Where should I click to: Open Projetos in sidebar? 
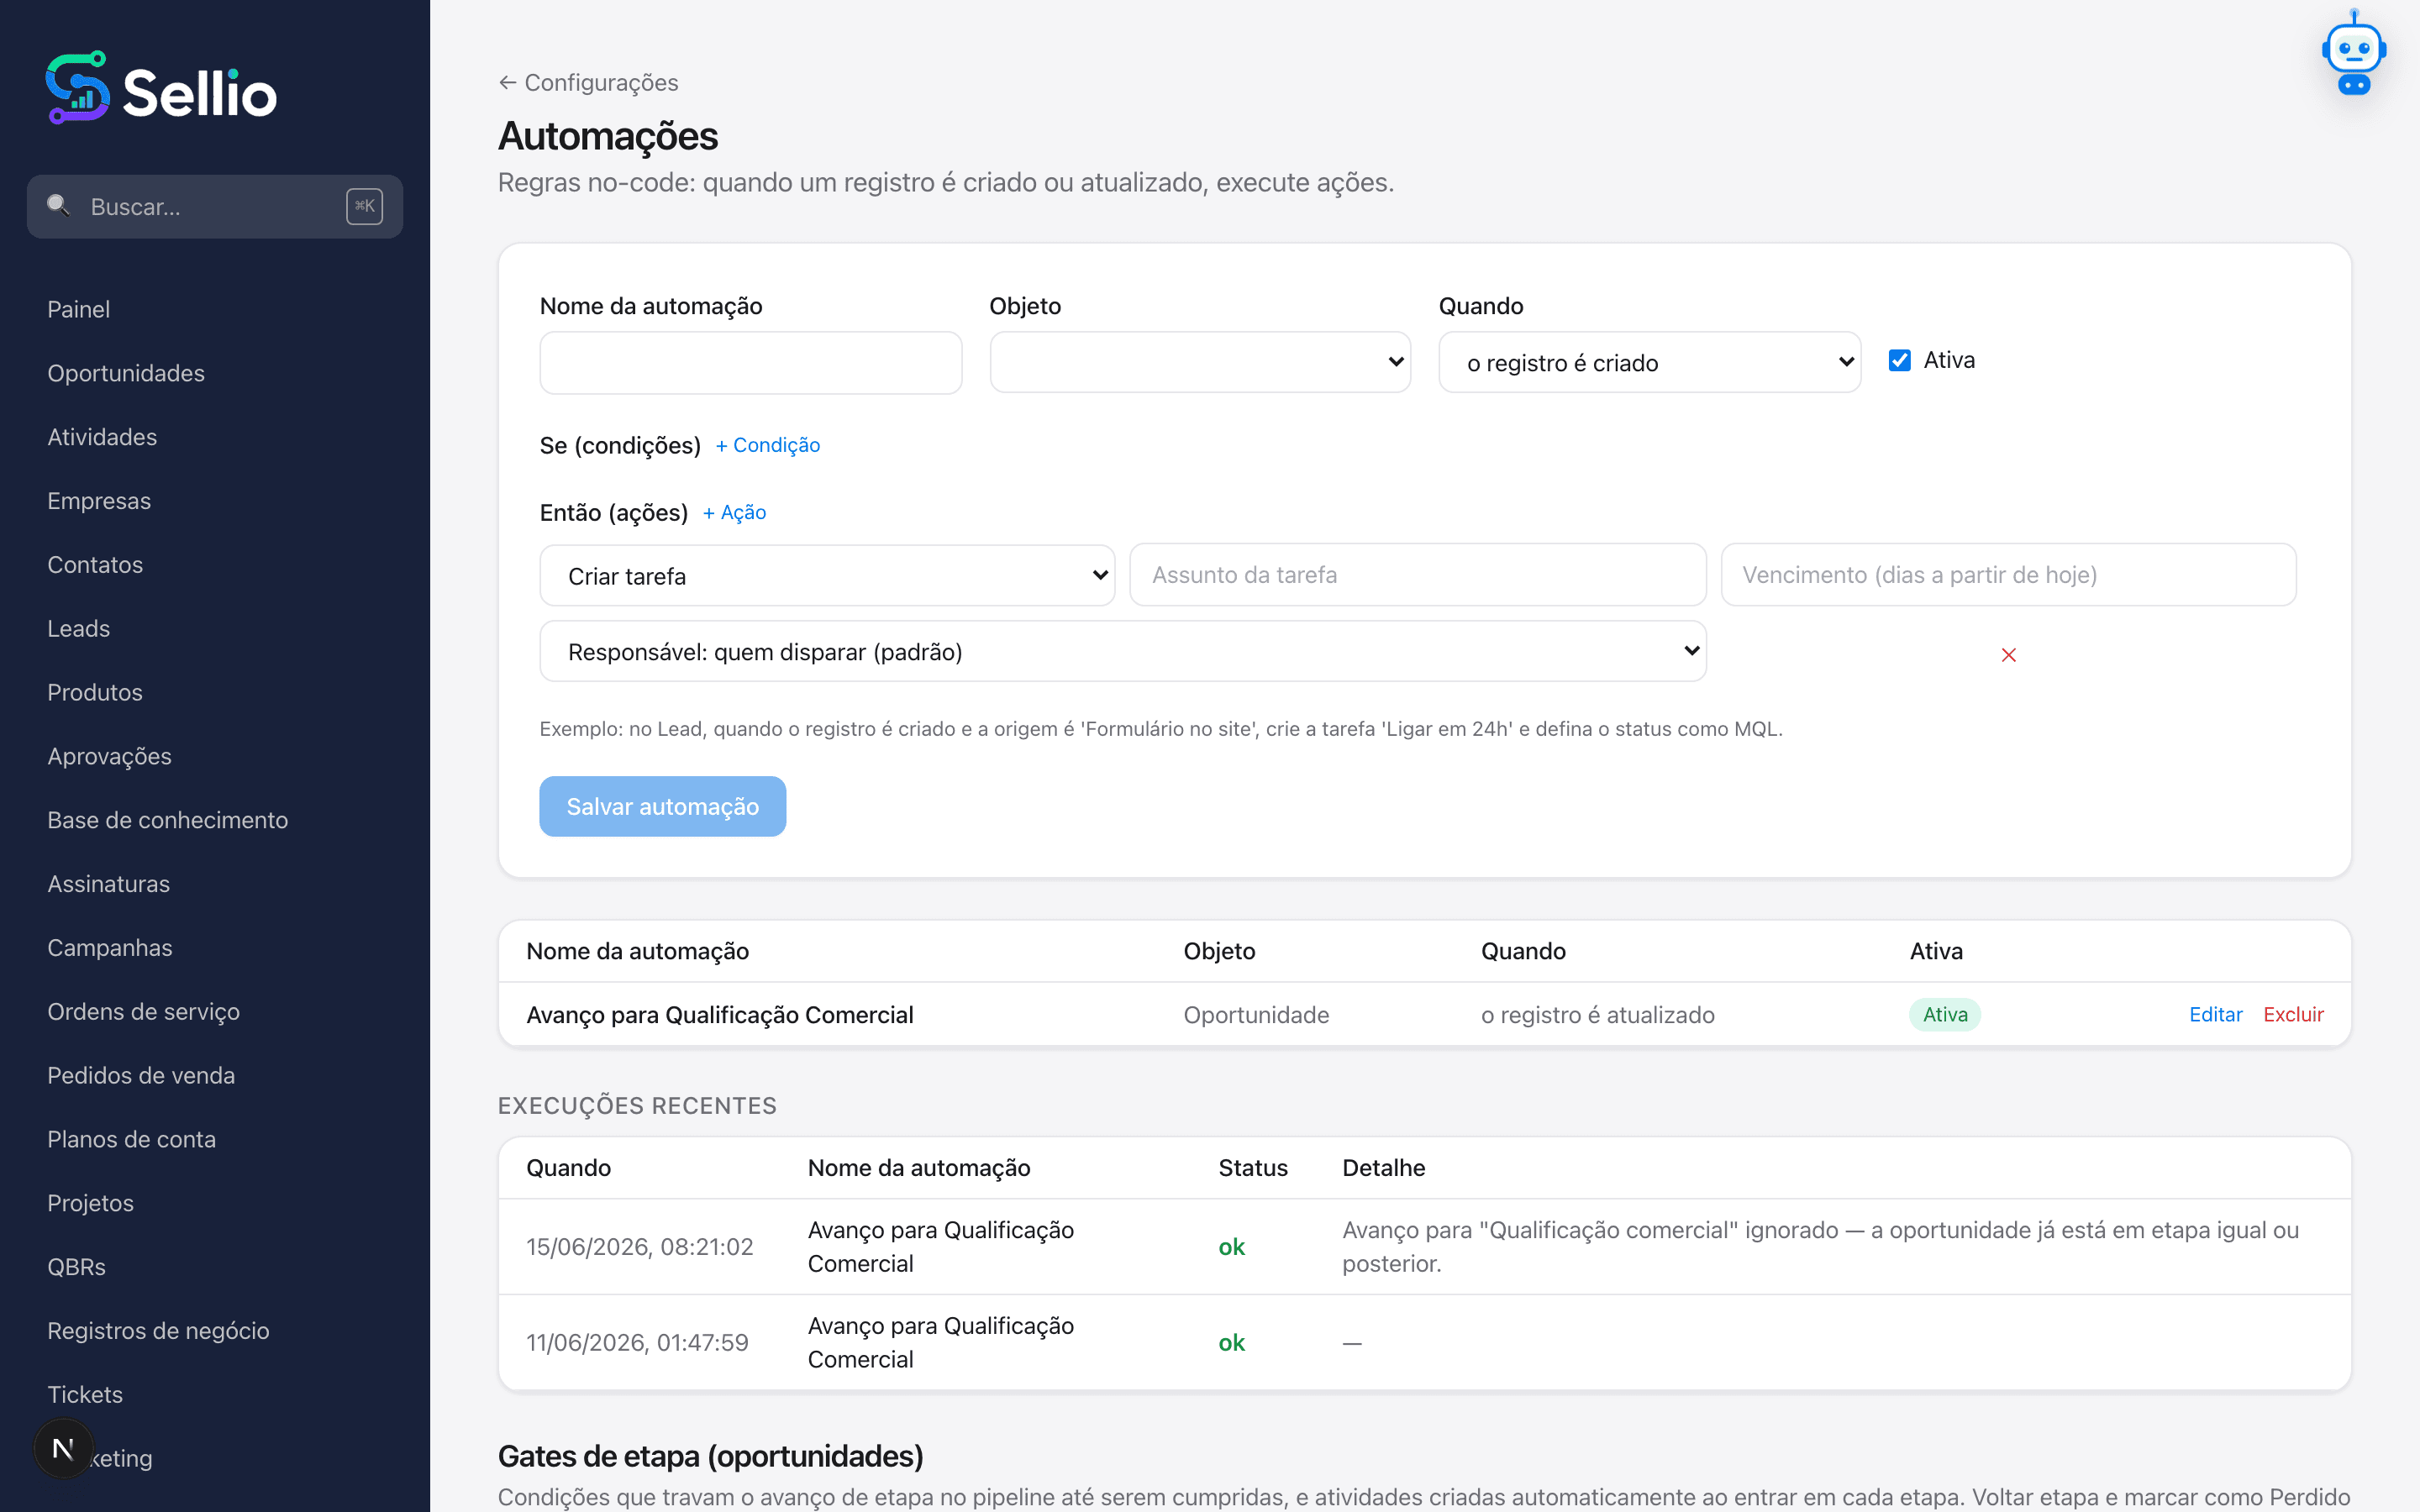(x=90, y=1203)
